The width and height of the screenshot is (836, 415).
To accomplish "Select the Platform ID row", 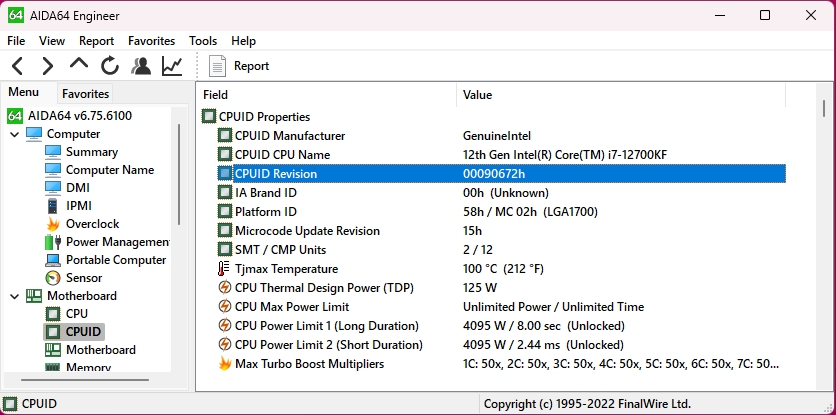I will (502, 212).
